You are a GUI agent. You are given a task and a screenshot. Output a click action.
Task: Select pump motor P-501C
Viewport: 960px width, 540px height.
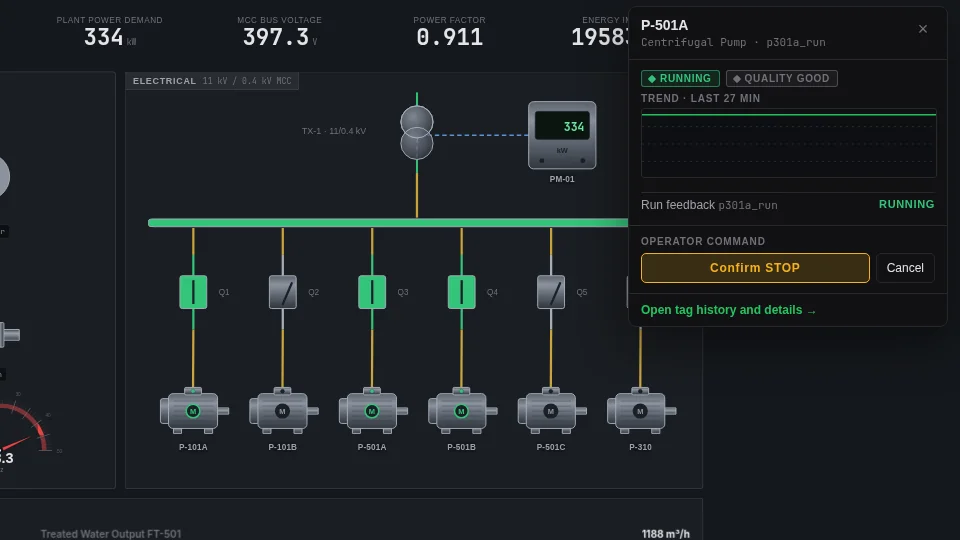[x=552, y=410]
